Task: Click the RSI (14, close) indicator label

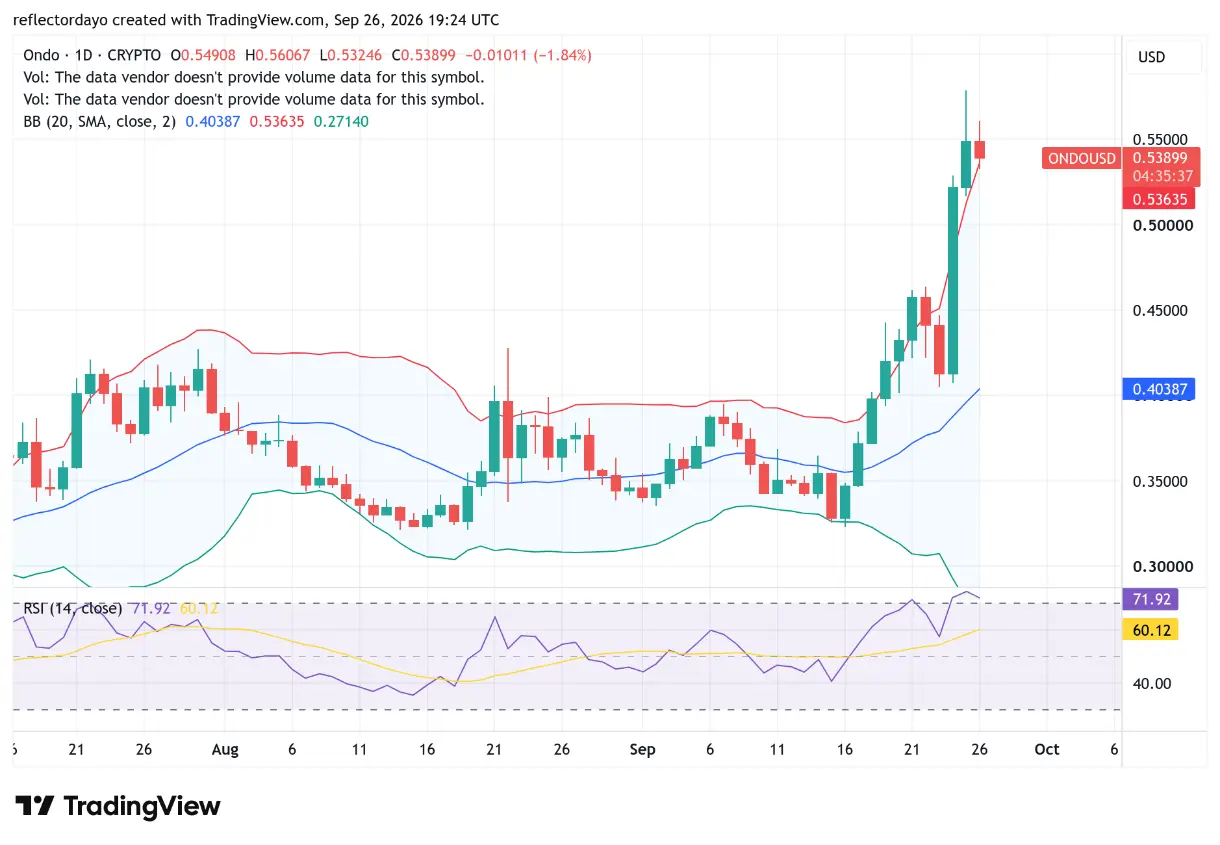Action: pos(72,608)
